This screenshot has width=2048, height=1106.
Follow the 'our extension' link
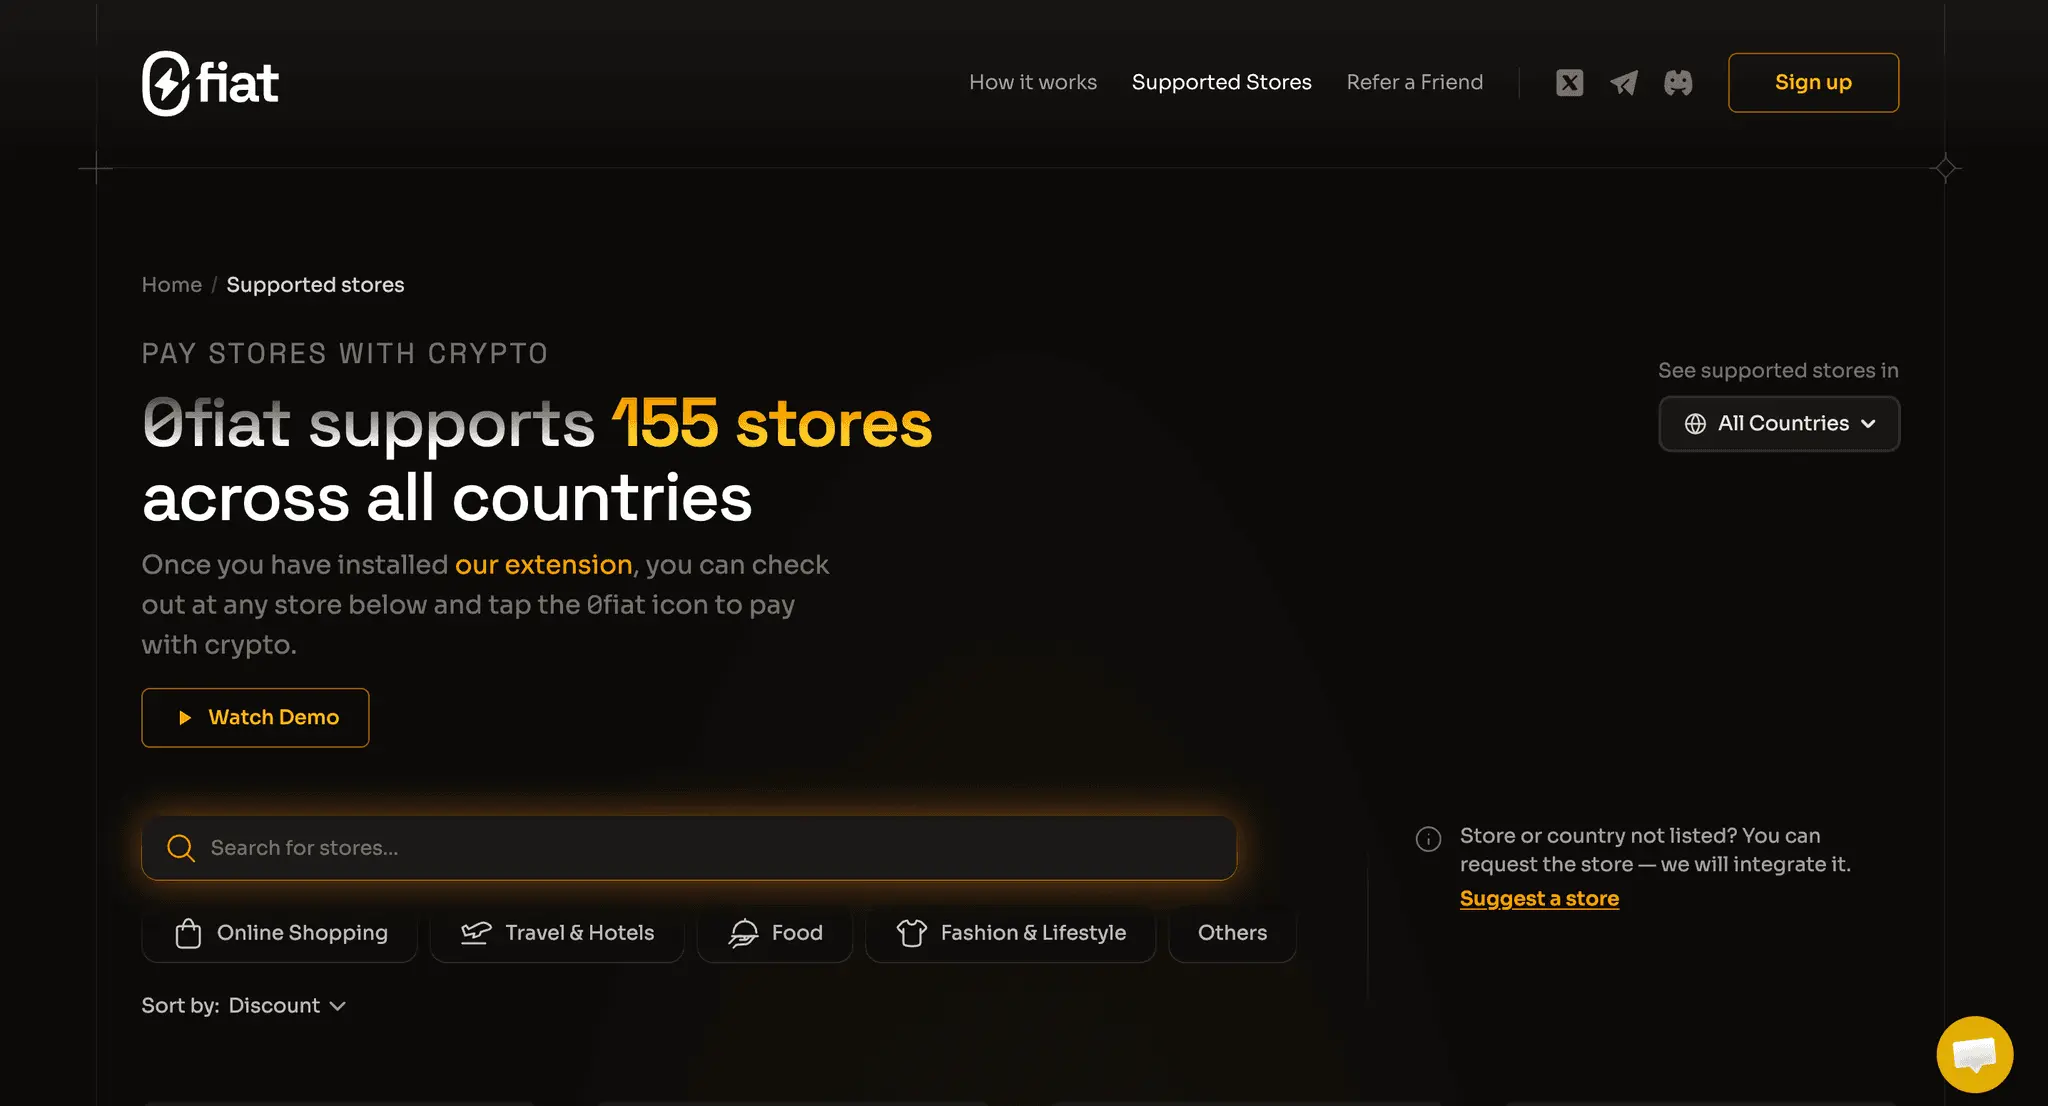543,565
